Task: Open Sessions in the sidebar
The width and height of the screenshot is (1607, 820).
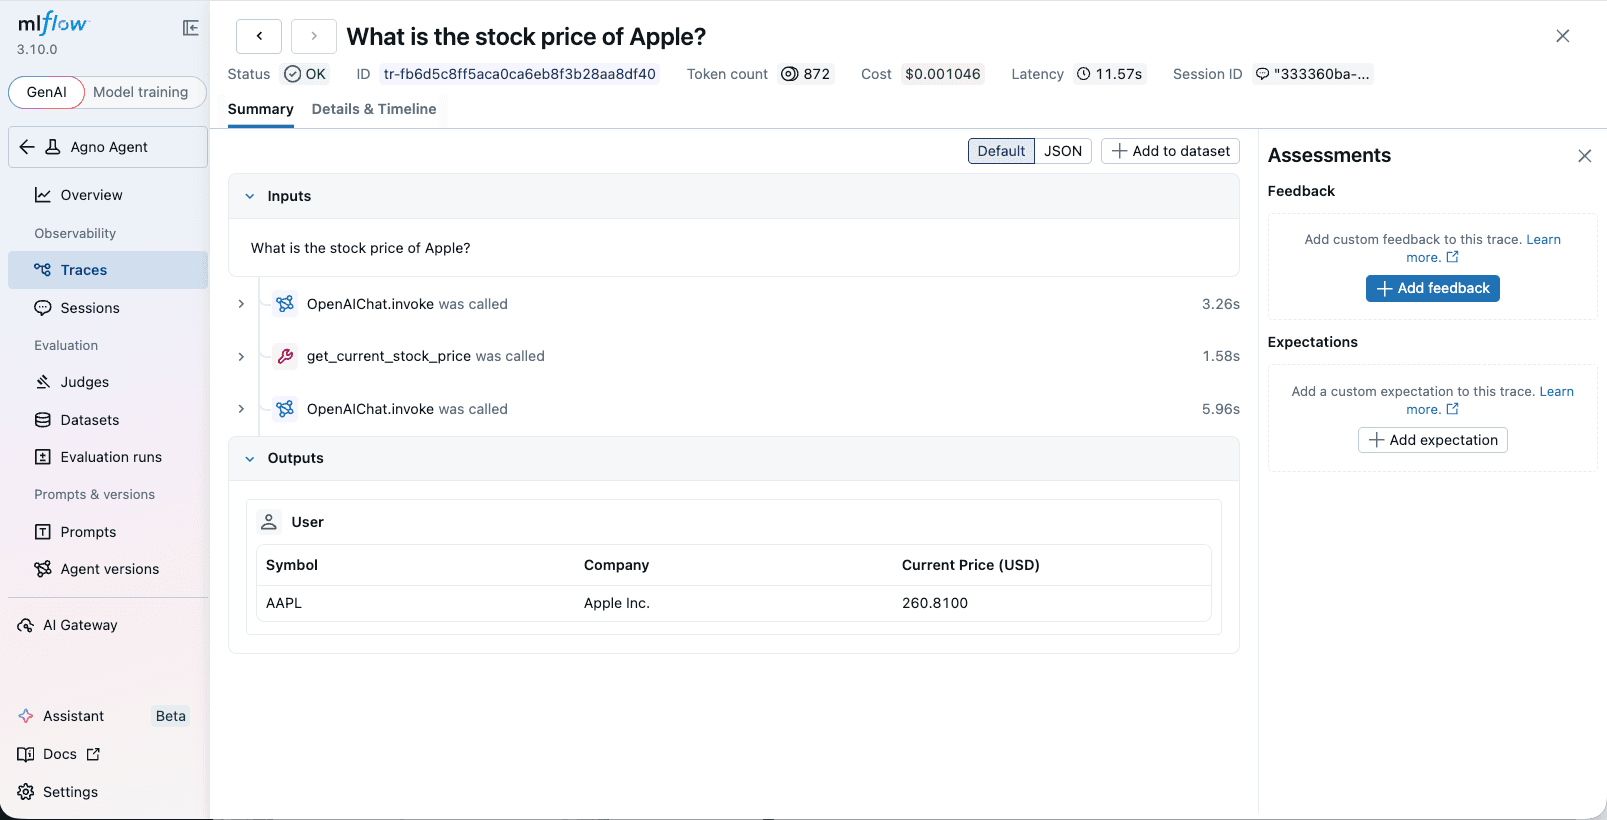Action: pos(108,308)
